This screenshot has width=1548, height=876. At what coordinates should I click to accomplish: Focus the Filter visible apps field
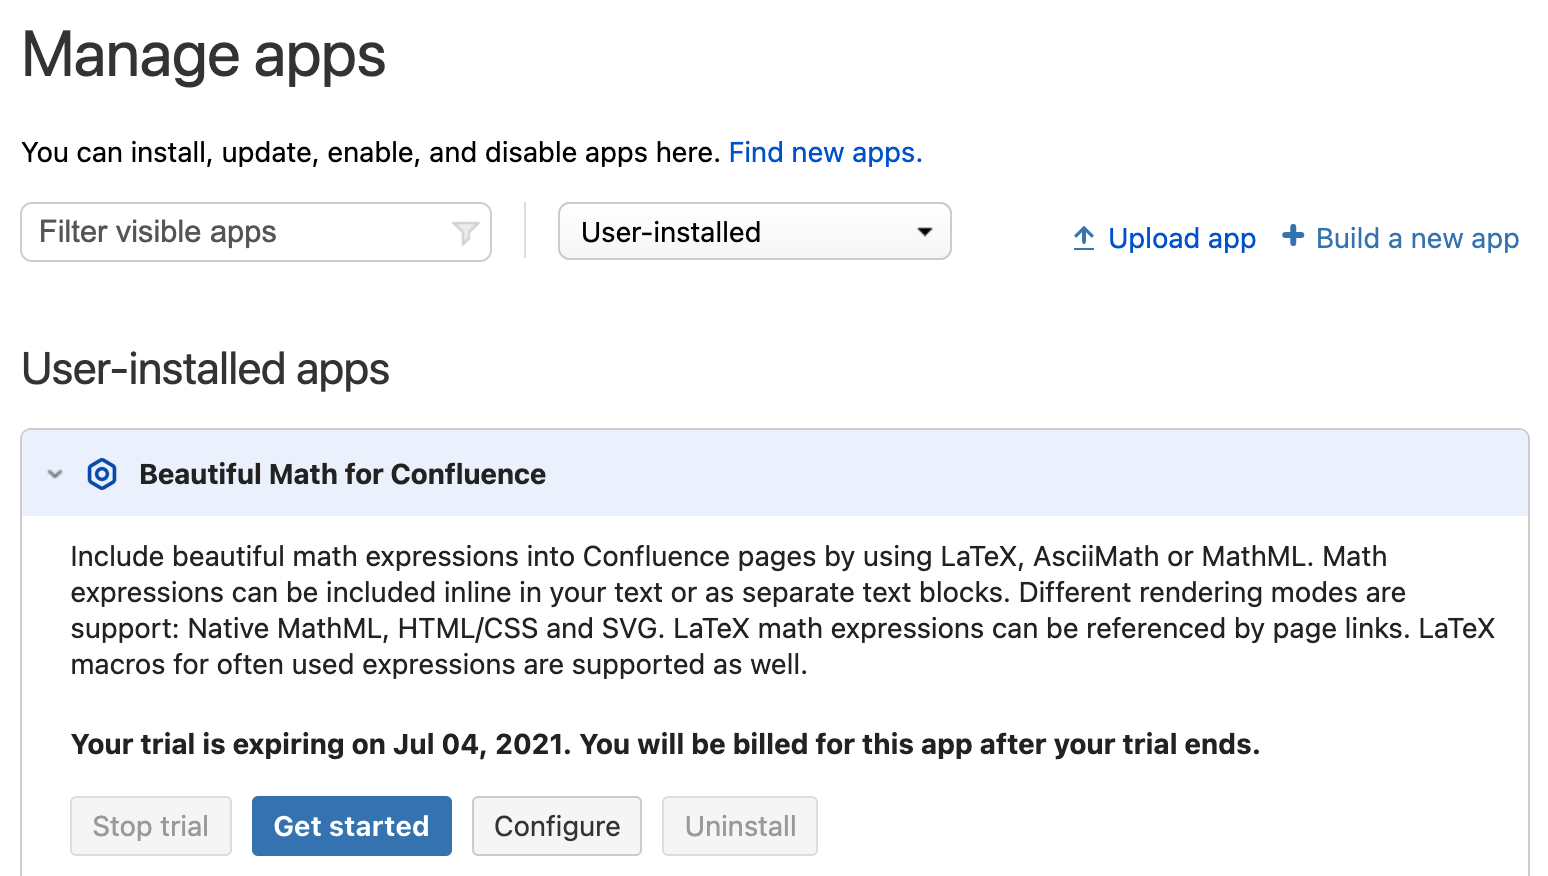240,232
